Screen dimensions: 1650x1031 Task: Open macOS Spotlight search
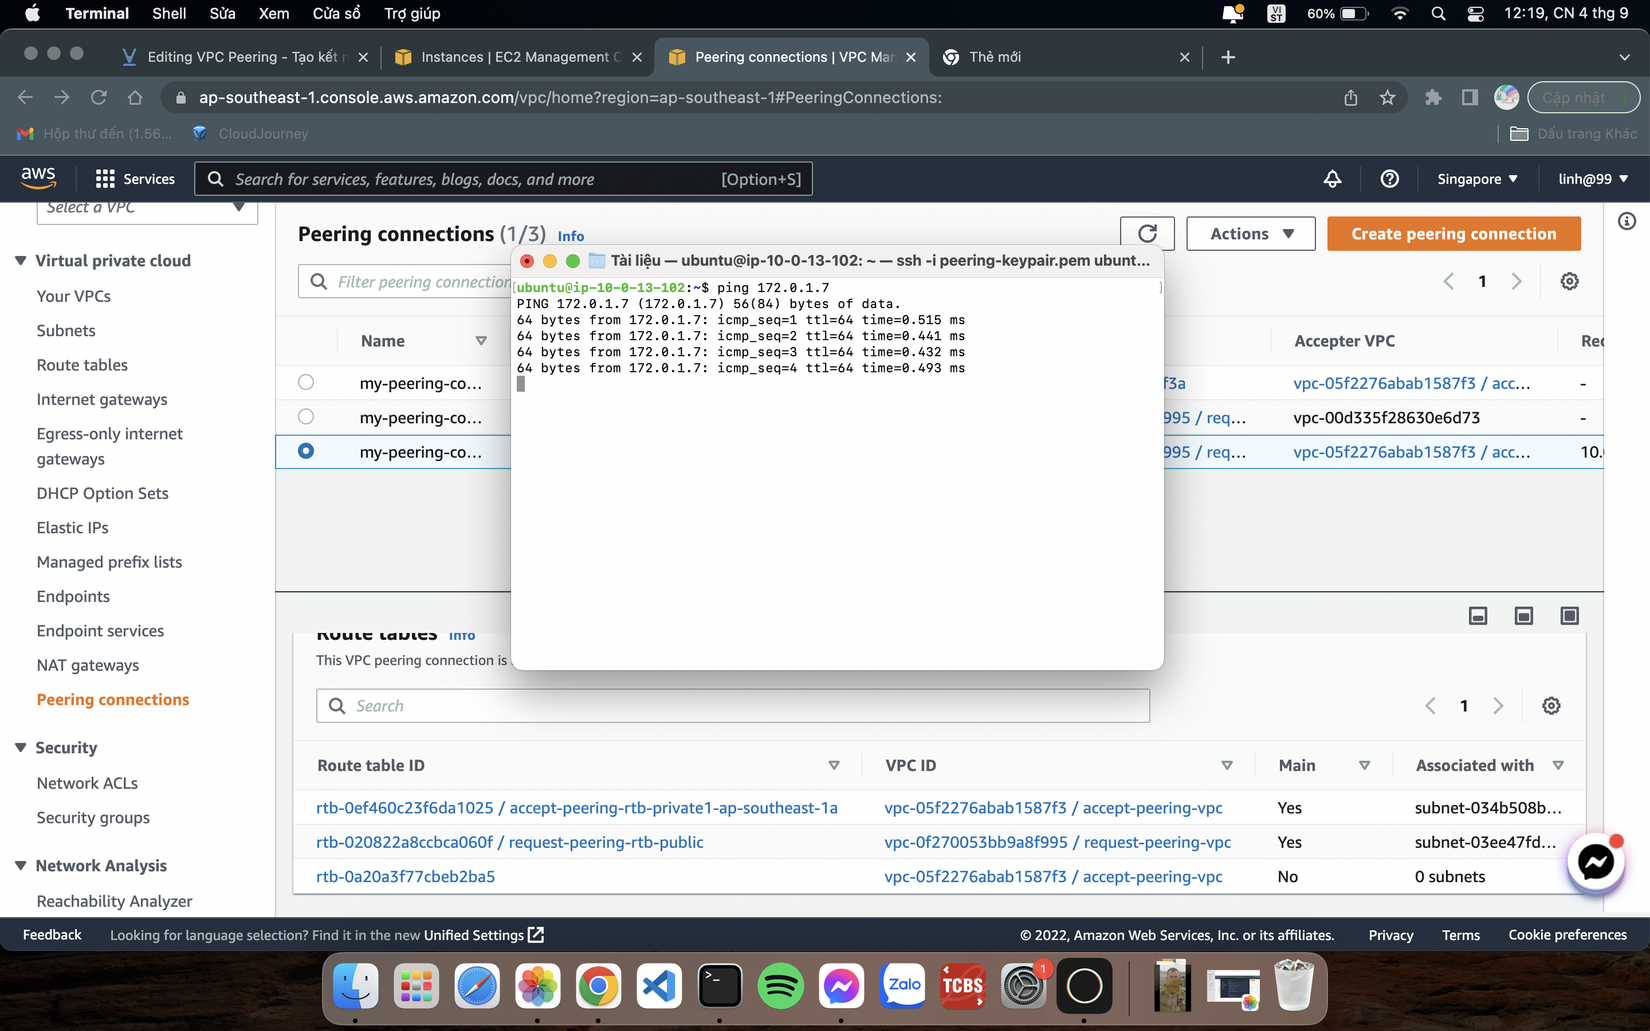[1438, 13]
